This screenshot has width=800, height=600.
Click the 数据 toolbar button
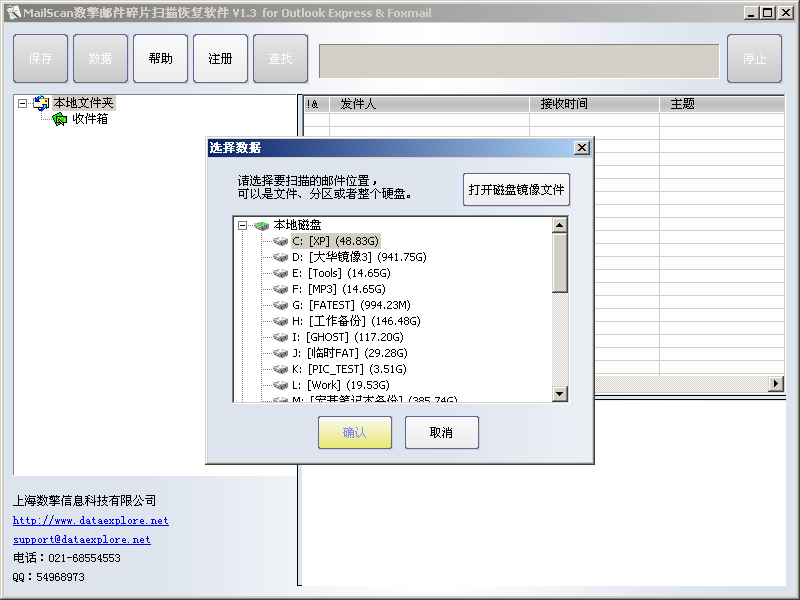tap(100, 59)
